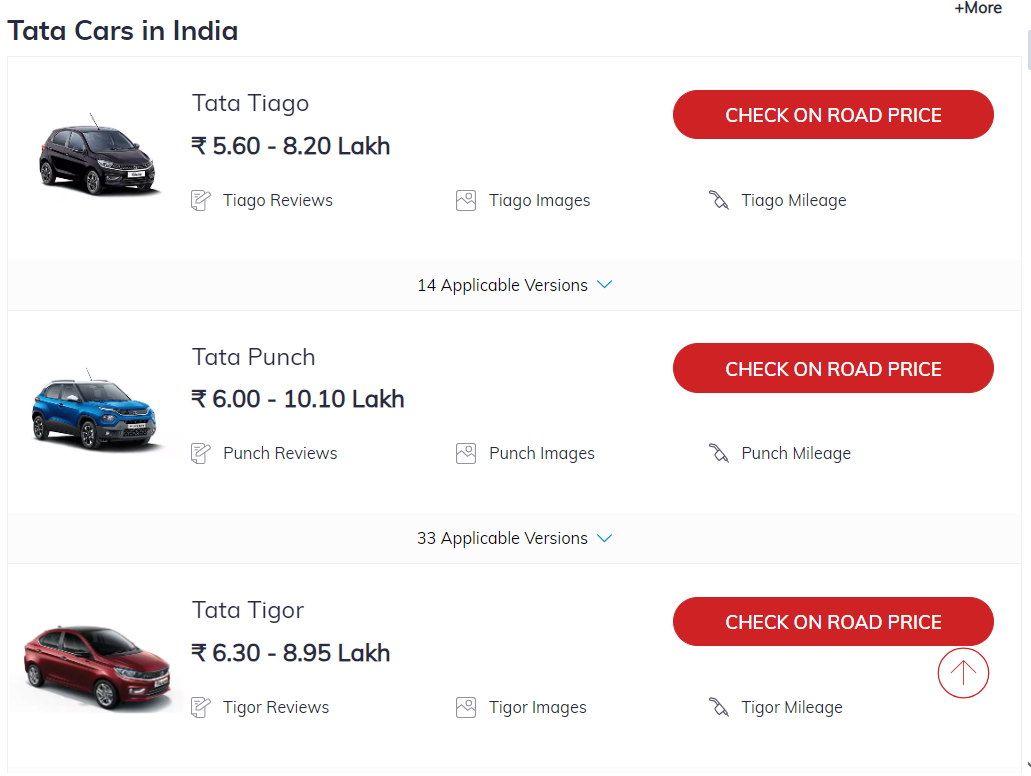Click the Tiago Mileage fuel nozzle icon

click(718, 200)
